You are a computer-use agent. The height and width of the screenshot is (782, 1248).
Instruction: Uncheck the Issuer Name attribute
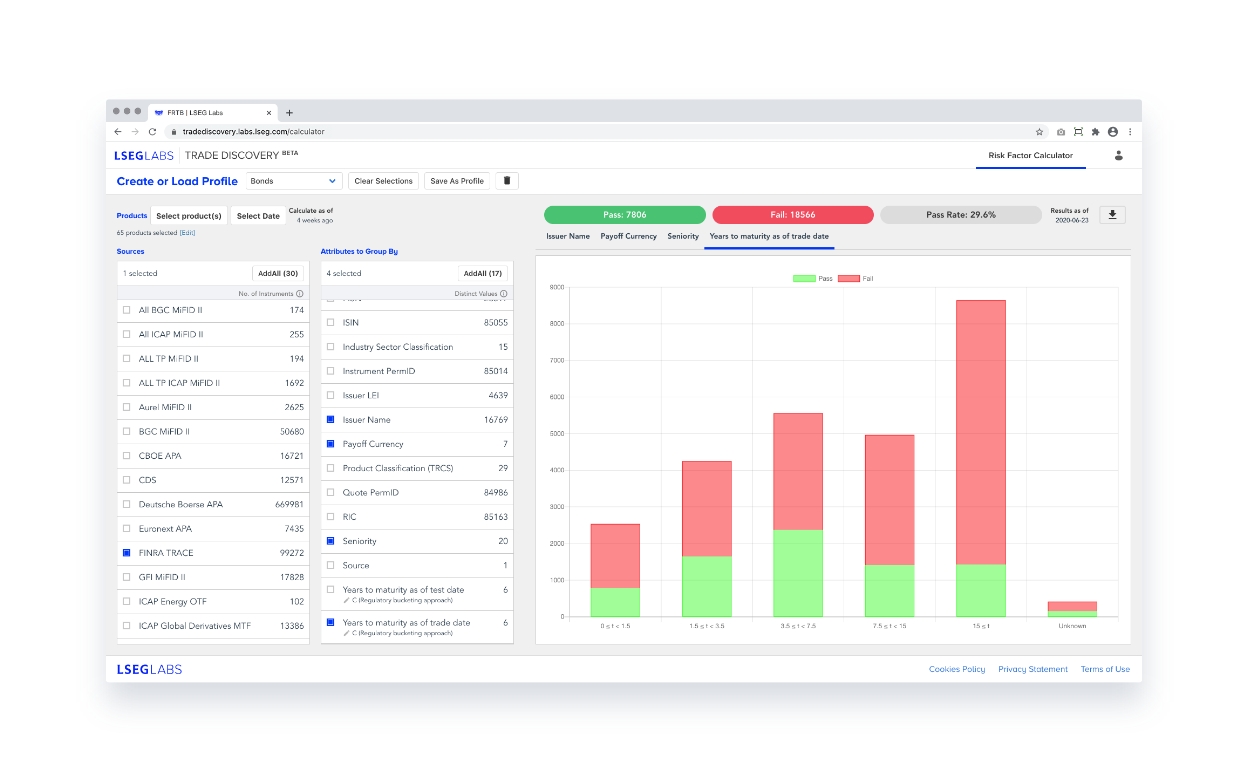(x=331, y=420)
